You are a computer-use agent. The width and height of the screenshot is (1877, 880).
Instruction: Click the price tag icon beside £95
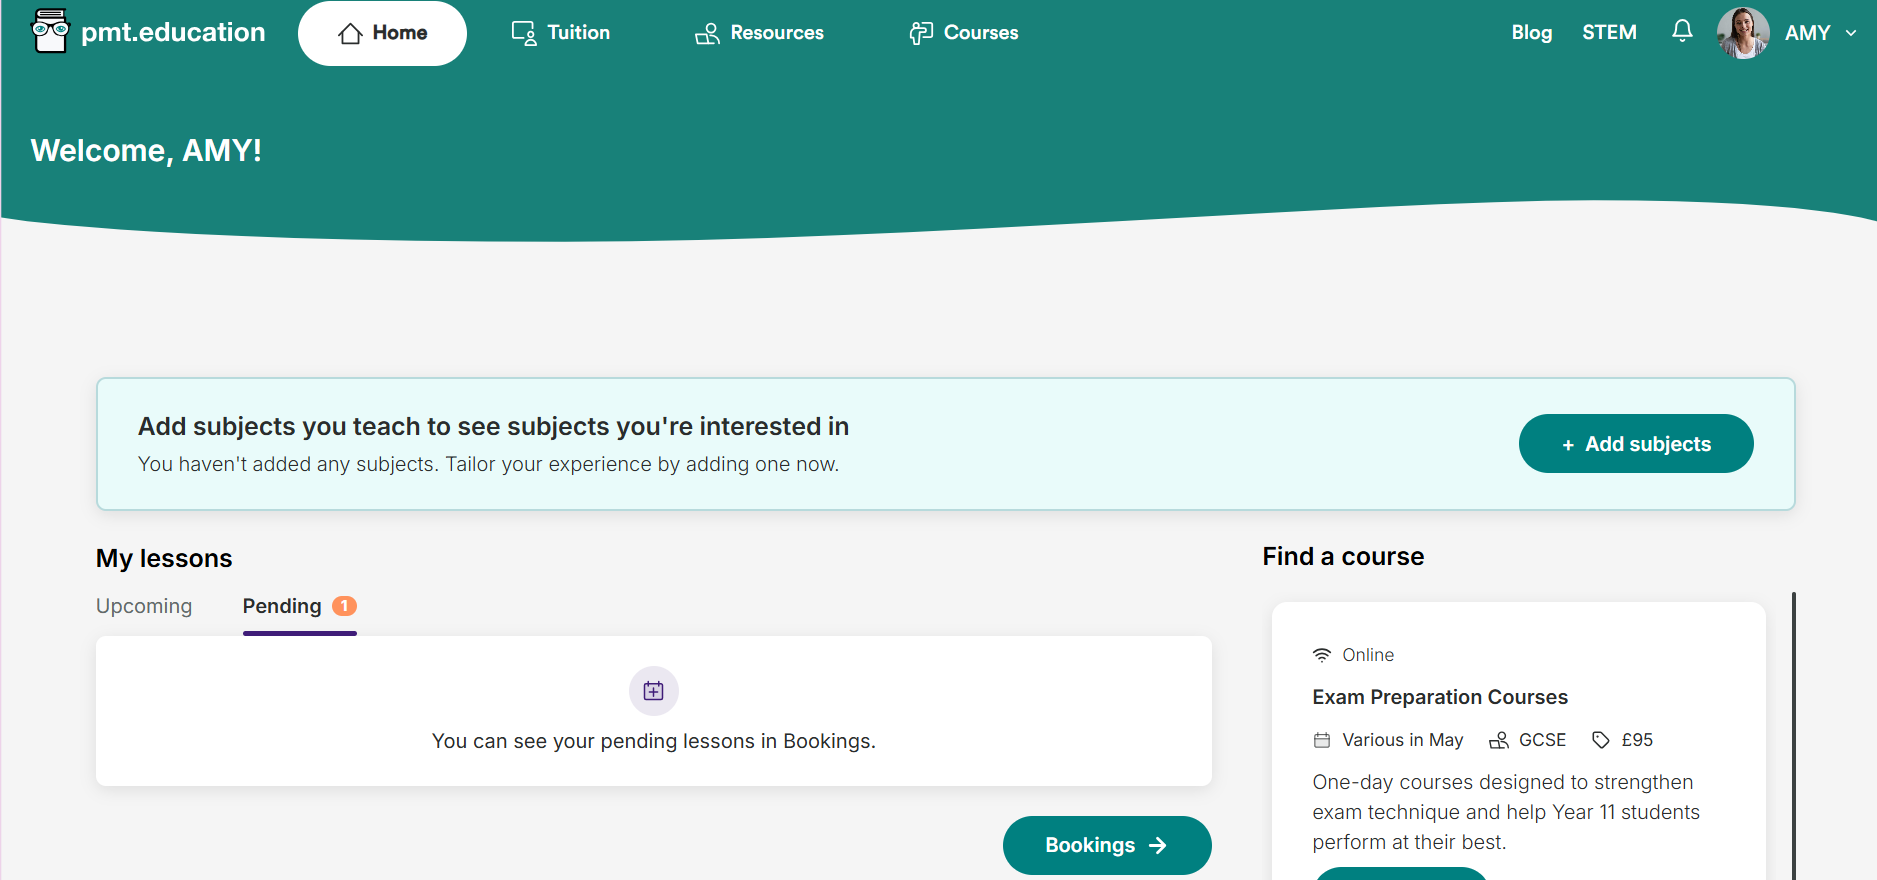pyautogui.click(x=1601, y=740)
